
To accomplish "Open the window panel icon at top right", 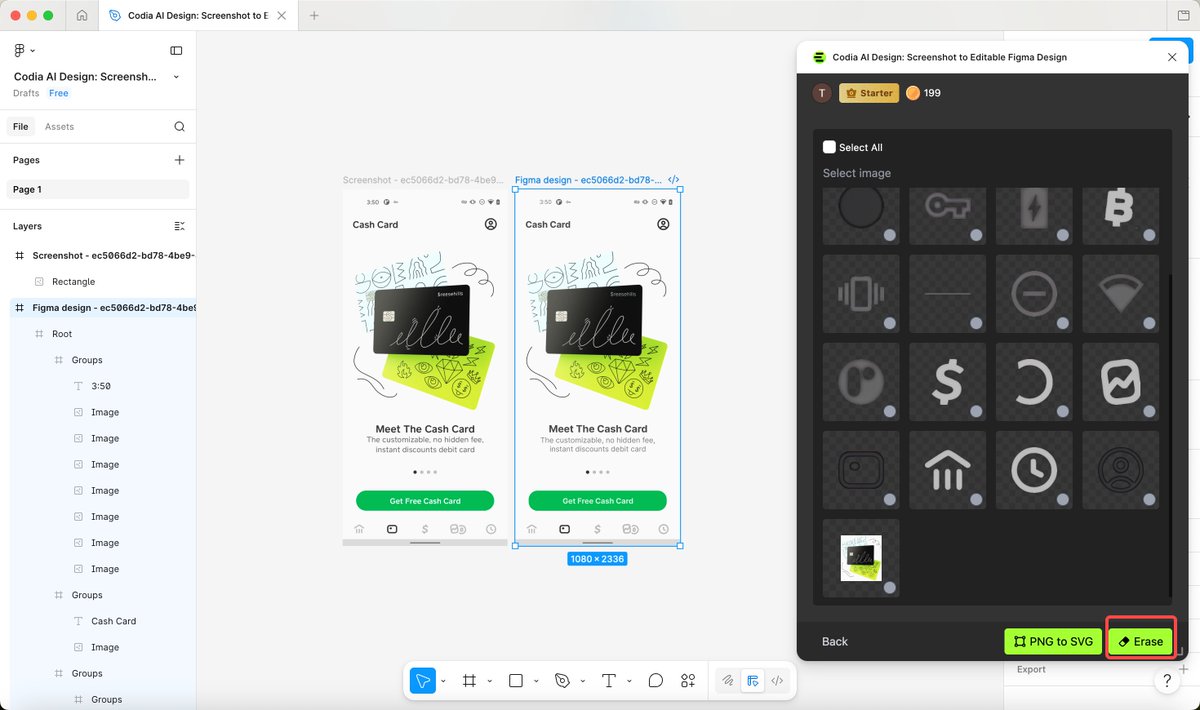I will (x=1184, y=15).
